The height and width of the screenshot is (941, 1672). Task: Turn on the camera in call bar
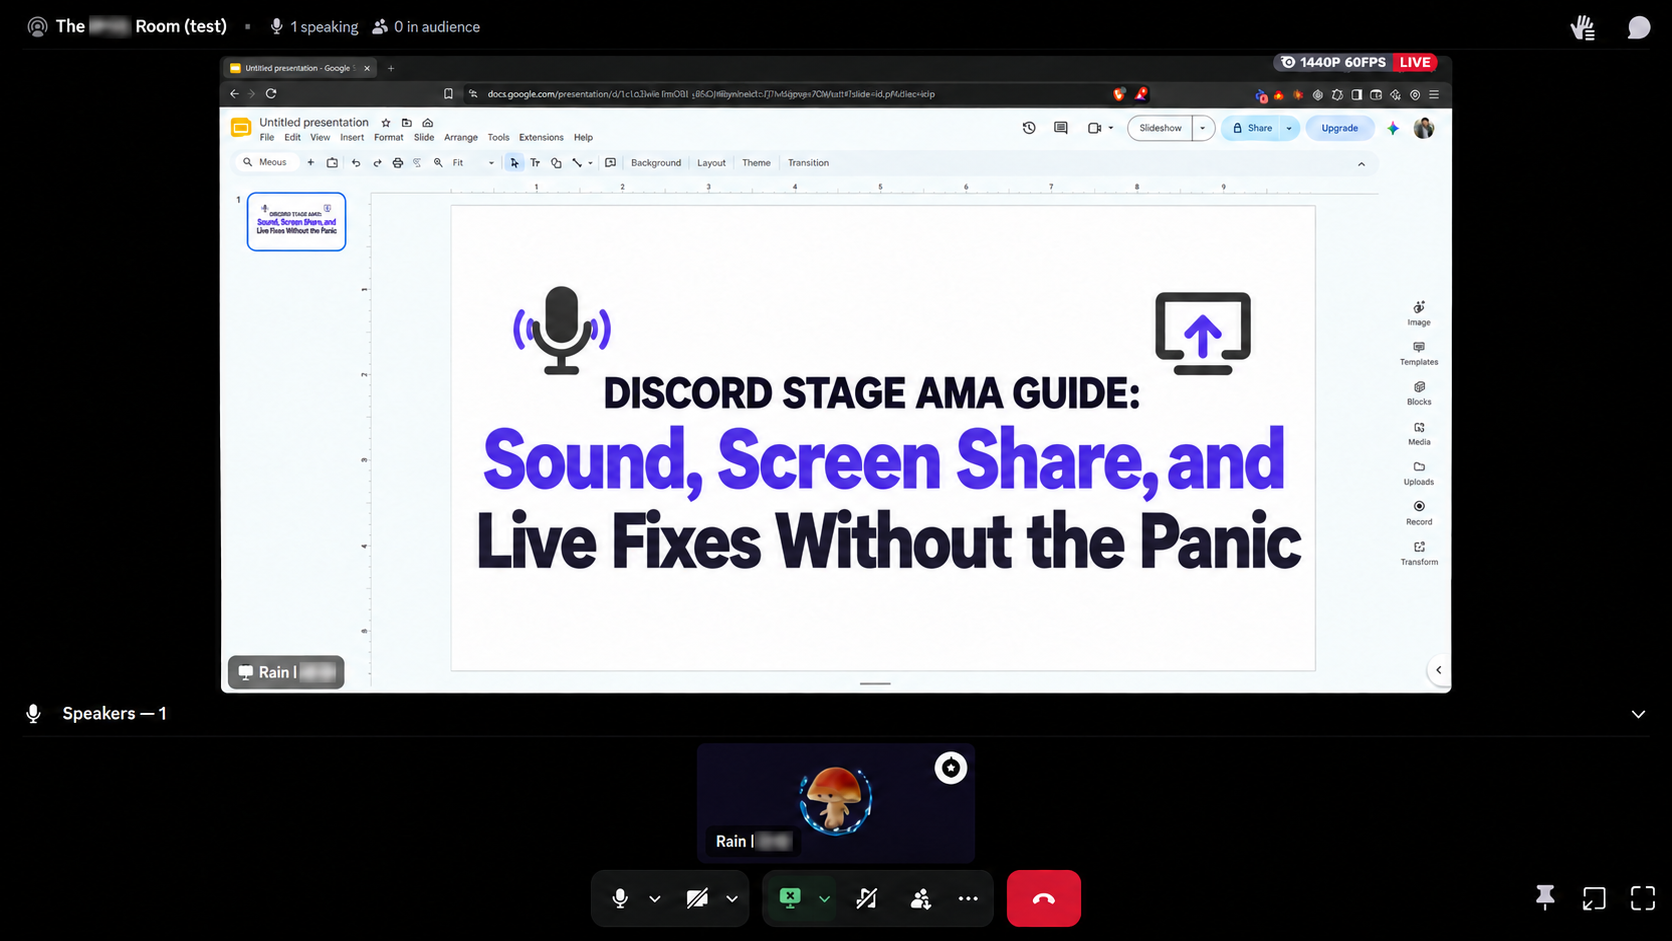[x=697, y=899]
